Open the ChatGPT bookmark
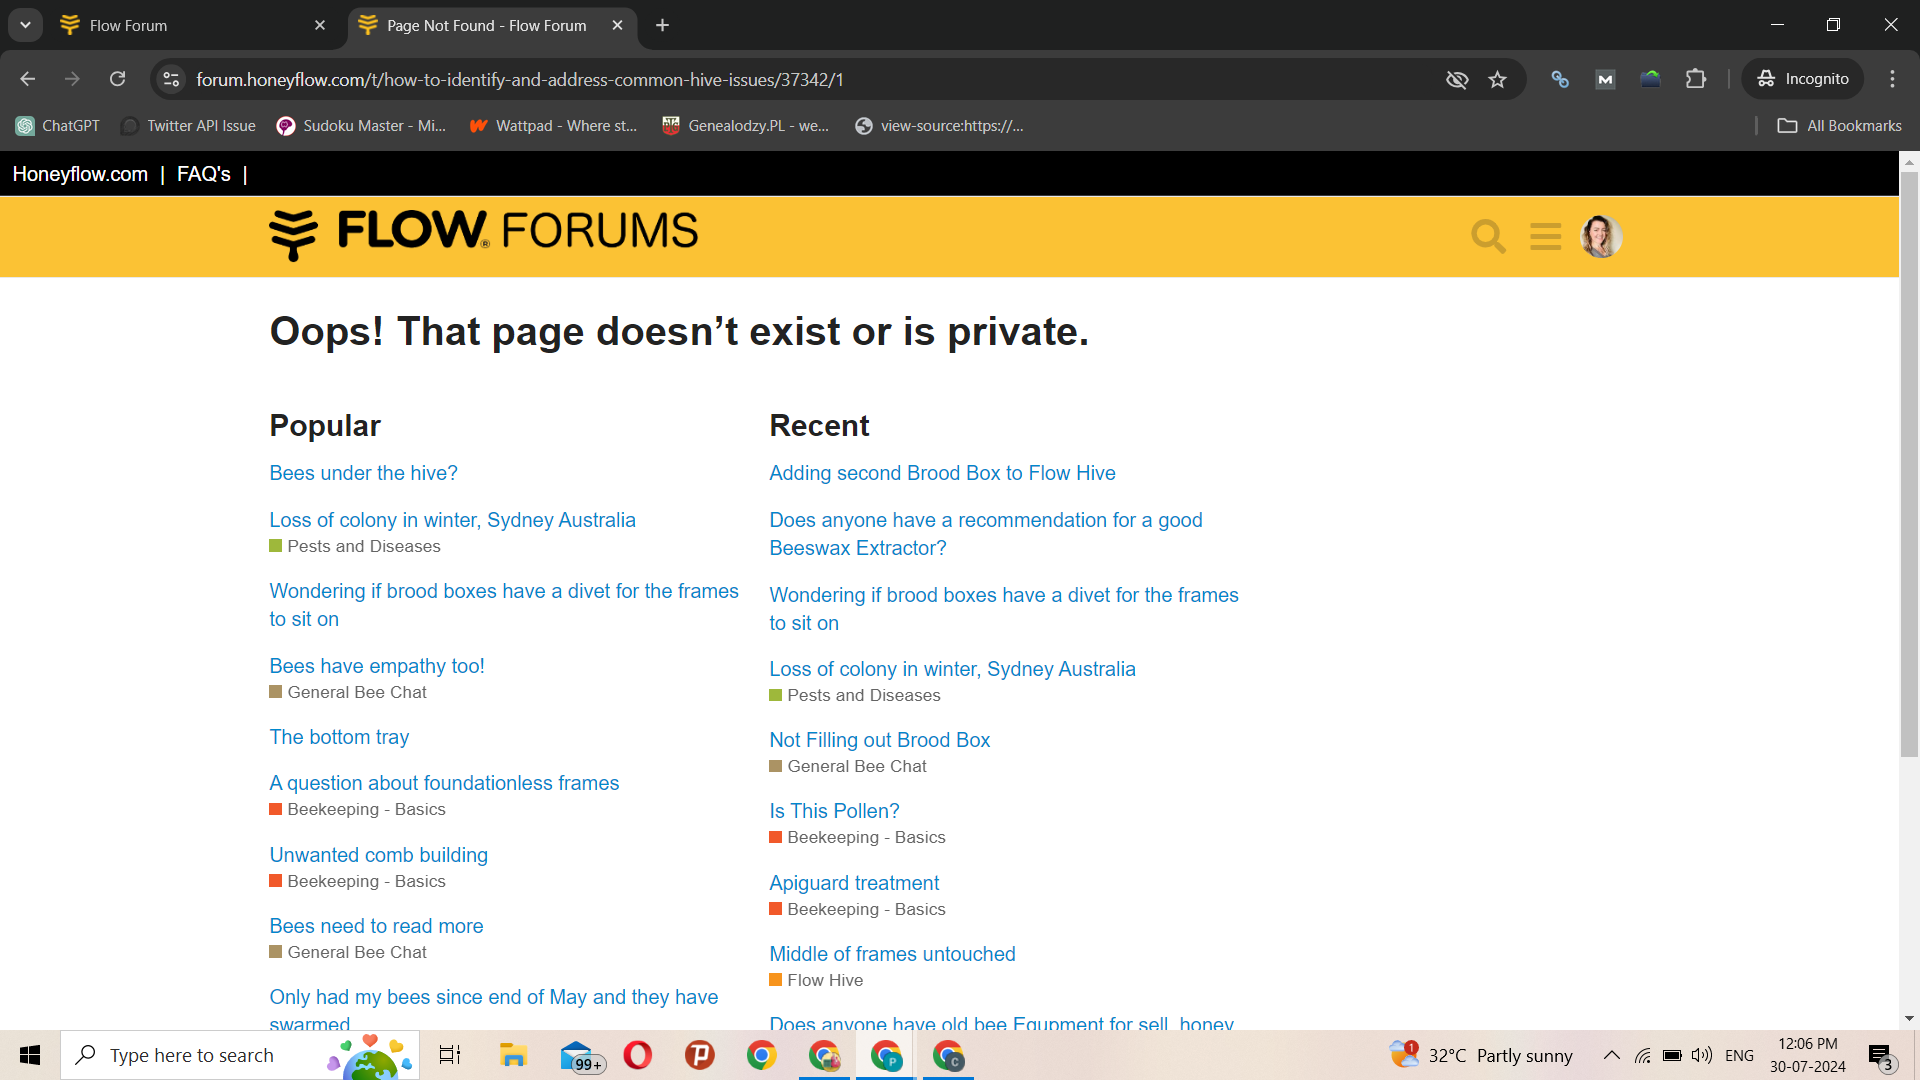This screenshot has width=1920, height=1080. (58, 126)
